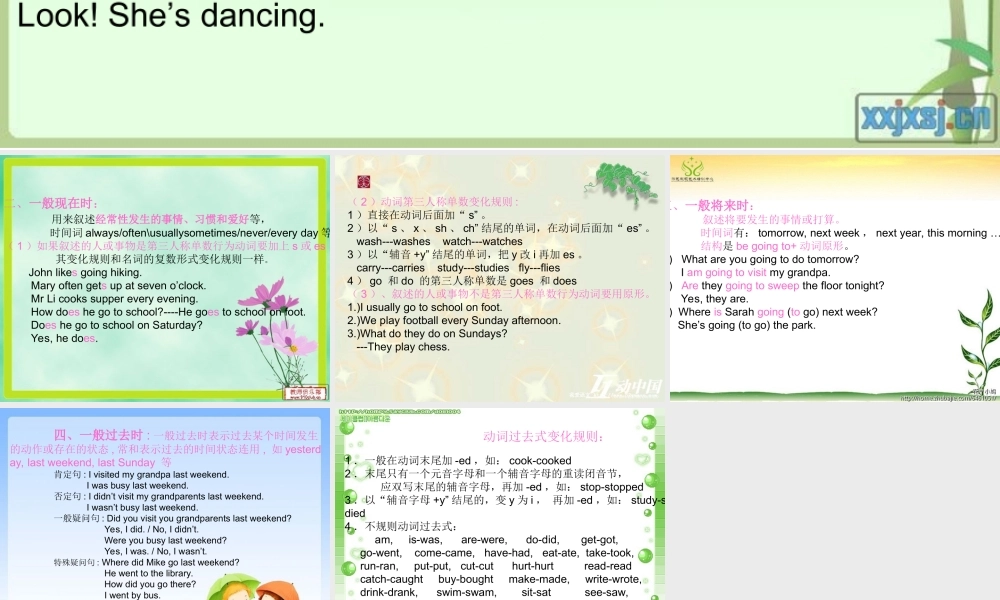Image resolution: width=1000 pixels, height=600 pixels.
Task: Click the heading "一般现在时"
Action: pyautogui.click(x=63, y=203)
